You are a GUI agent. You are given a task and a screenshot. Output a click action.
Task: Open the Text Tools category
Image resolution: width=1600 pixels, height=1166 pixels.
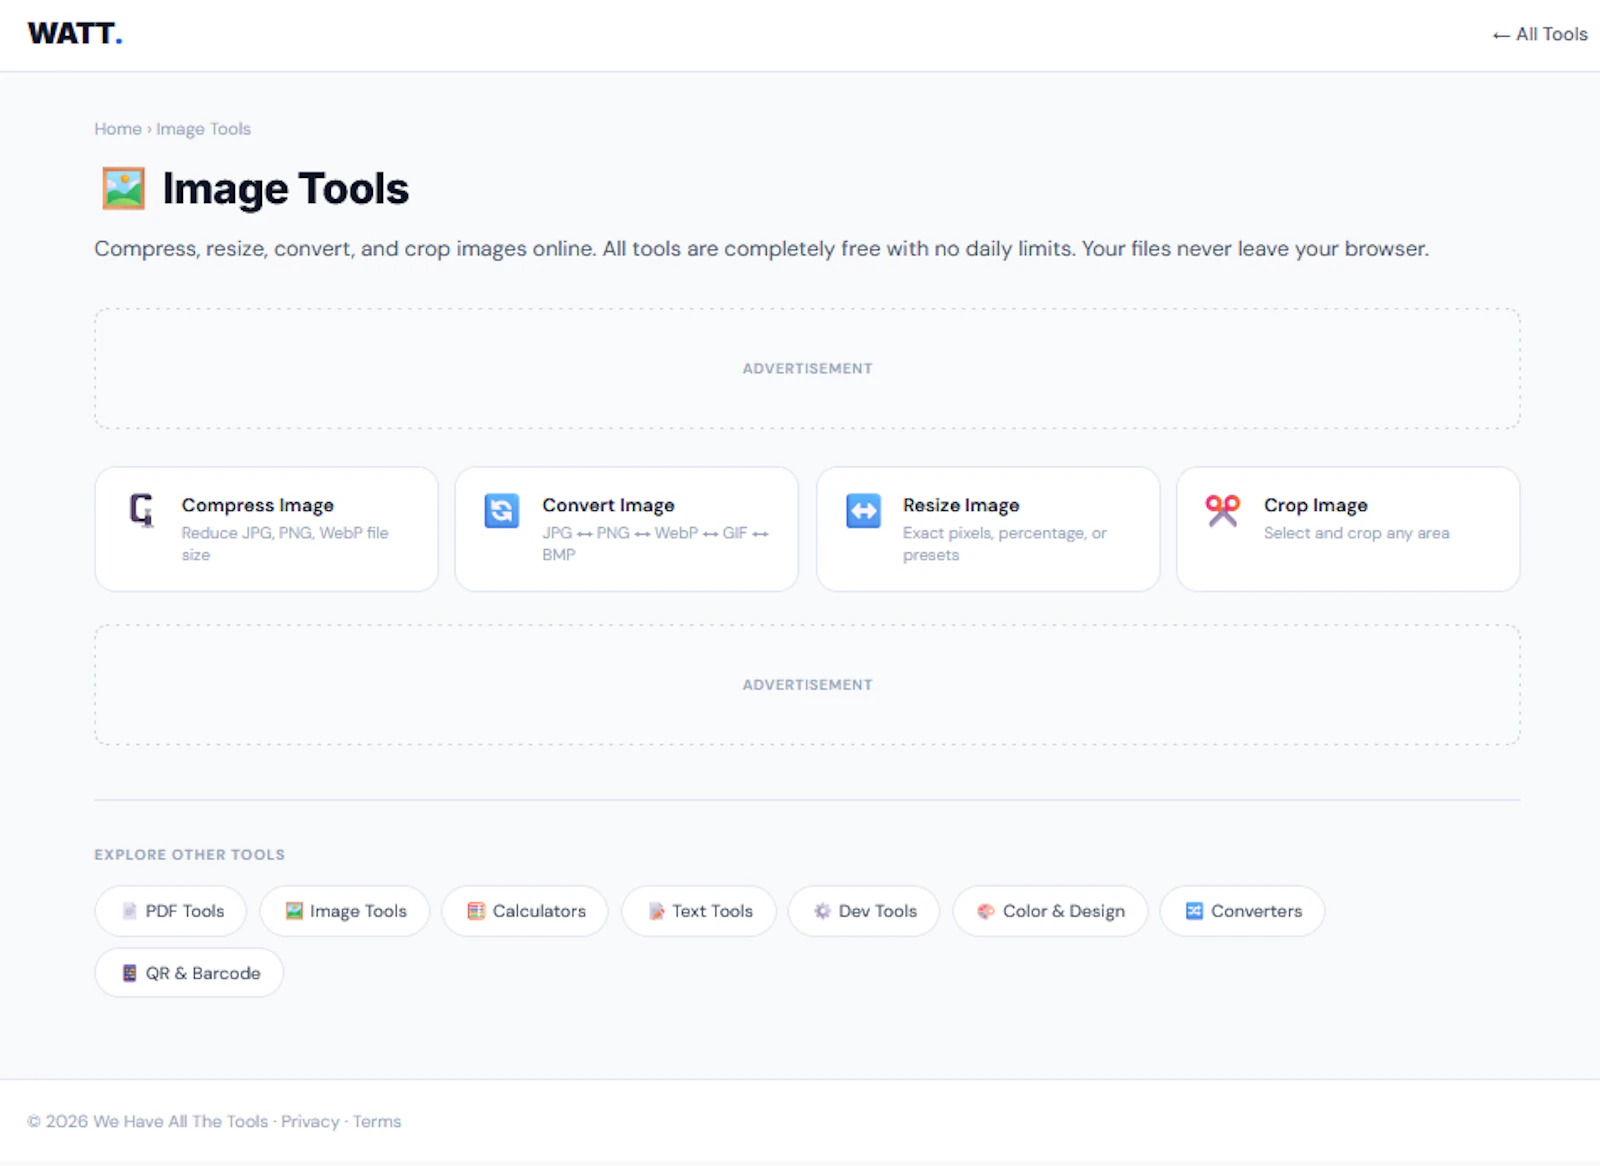click(699, 911)
